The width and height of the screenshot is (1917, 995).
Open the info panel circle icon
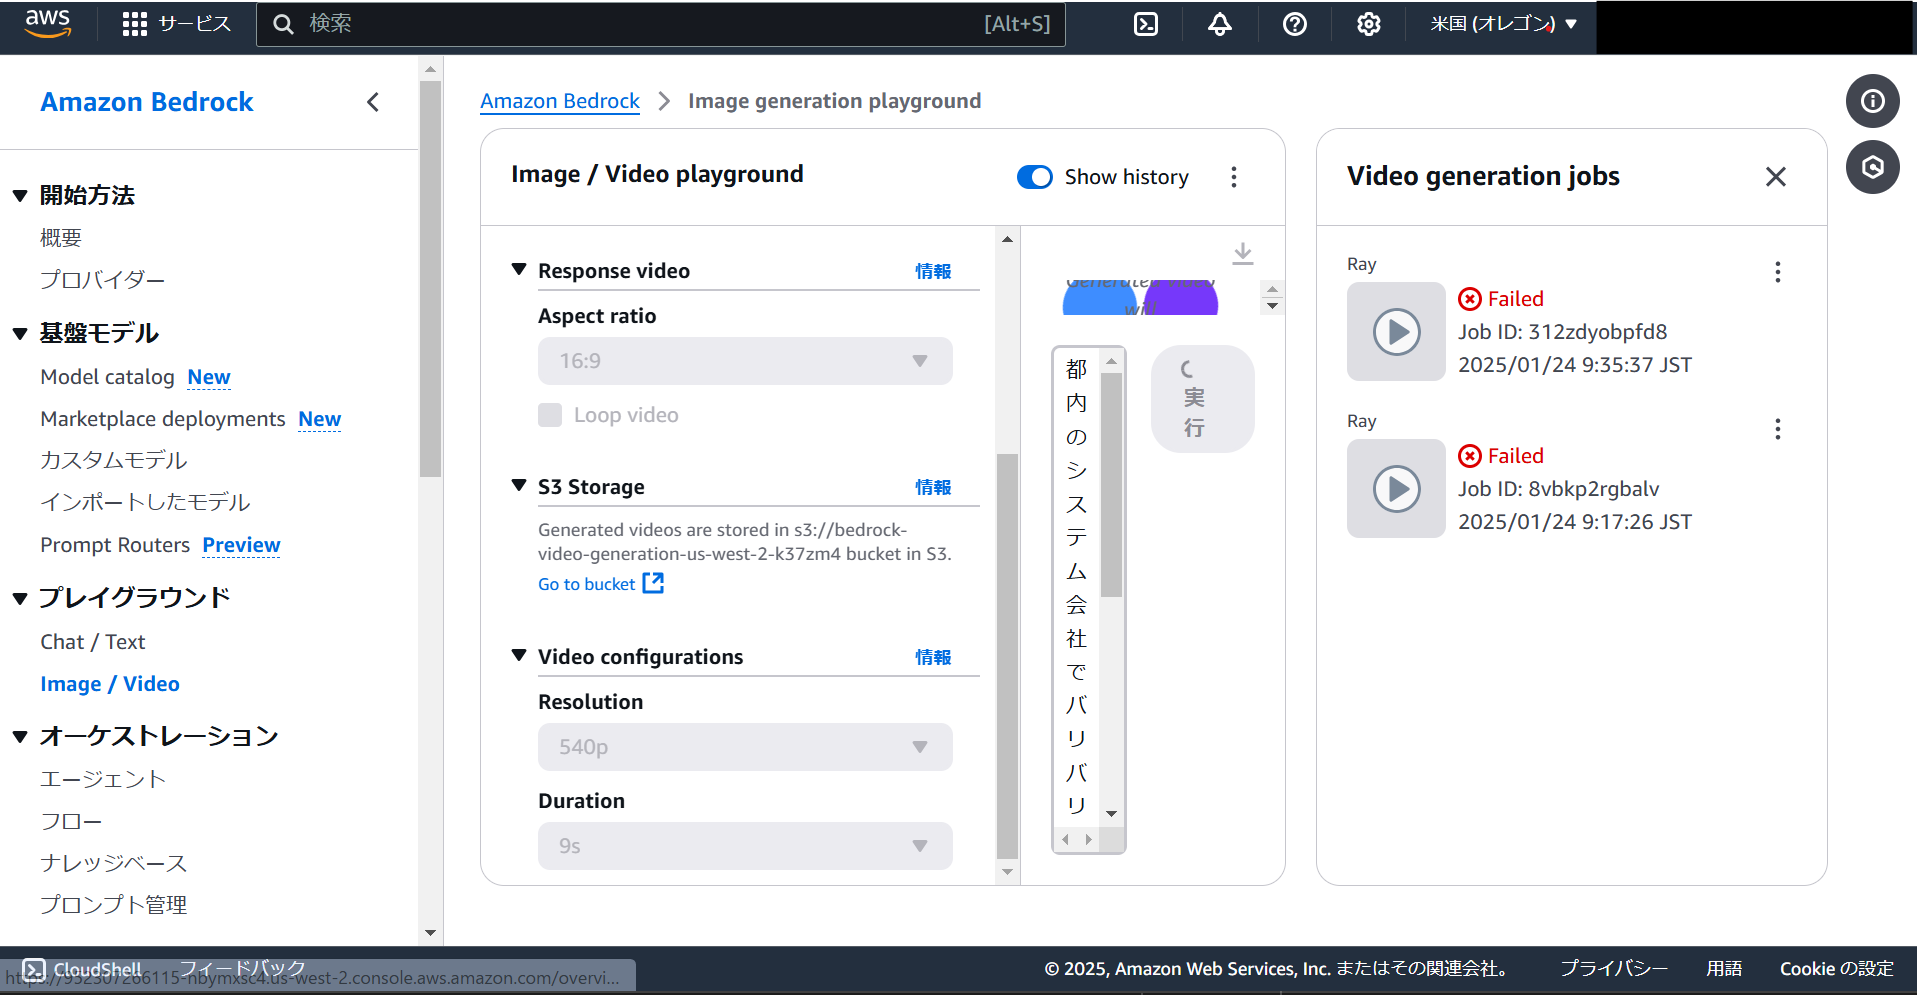(1873, 101)
